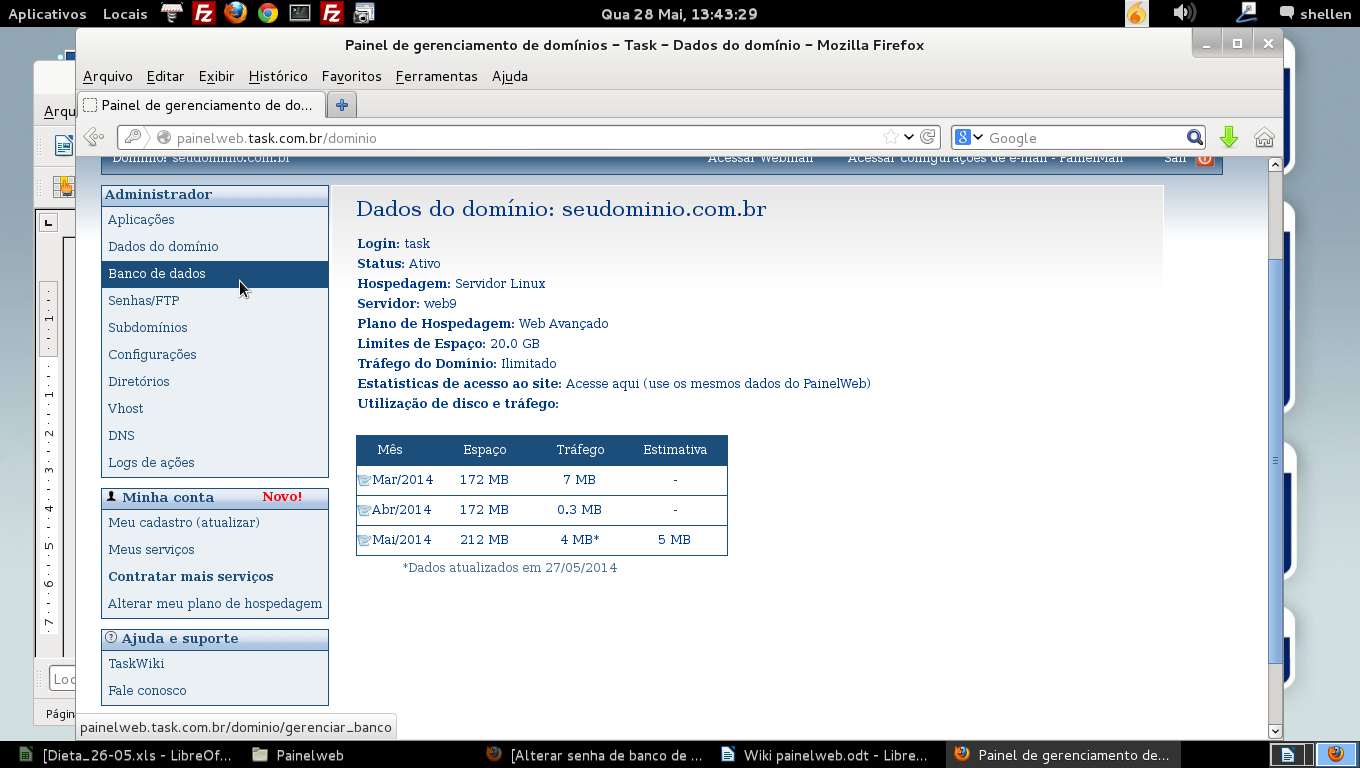
Task: Open the terminal launcher in top panel
Action: pyautogui.click(x=299, y=13)
